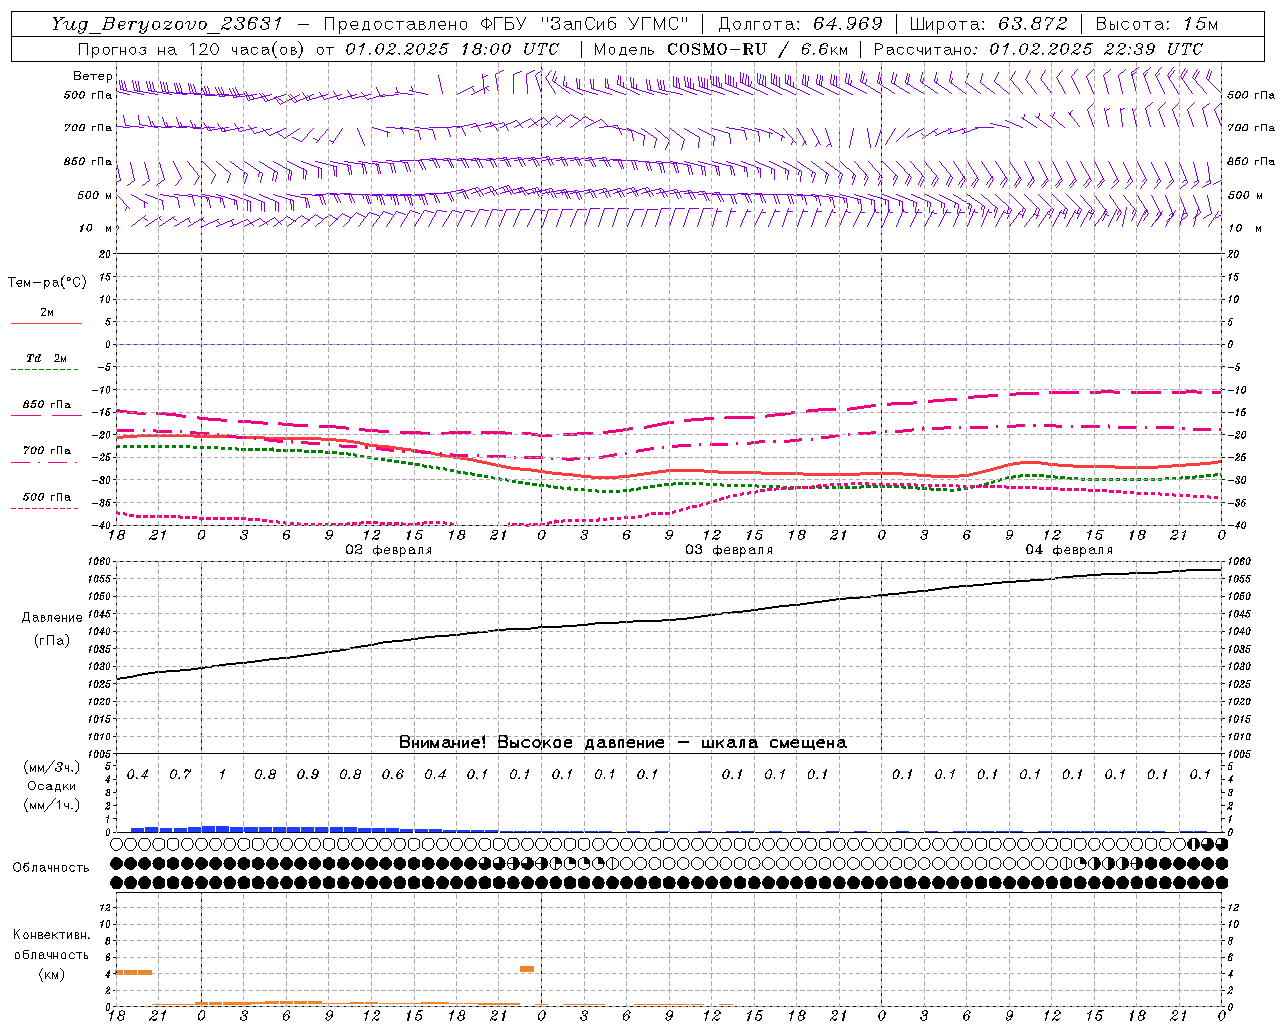The height and width of the screenshot is (1024, 1280).
Task: Click the orange convective bar near 5 km
Action: [x=527, y=969]
